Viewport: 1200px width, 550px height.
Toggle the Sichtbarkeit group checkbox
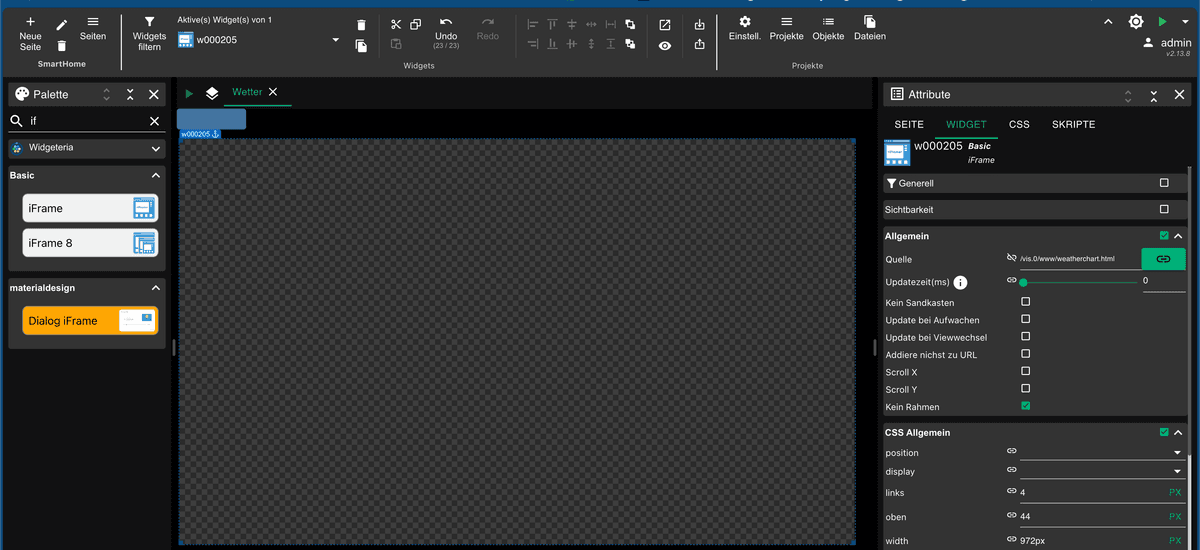pyautogui.click(x=1164, y=209)
